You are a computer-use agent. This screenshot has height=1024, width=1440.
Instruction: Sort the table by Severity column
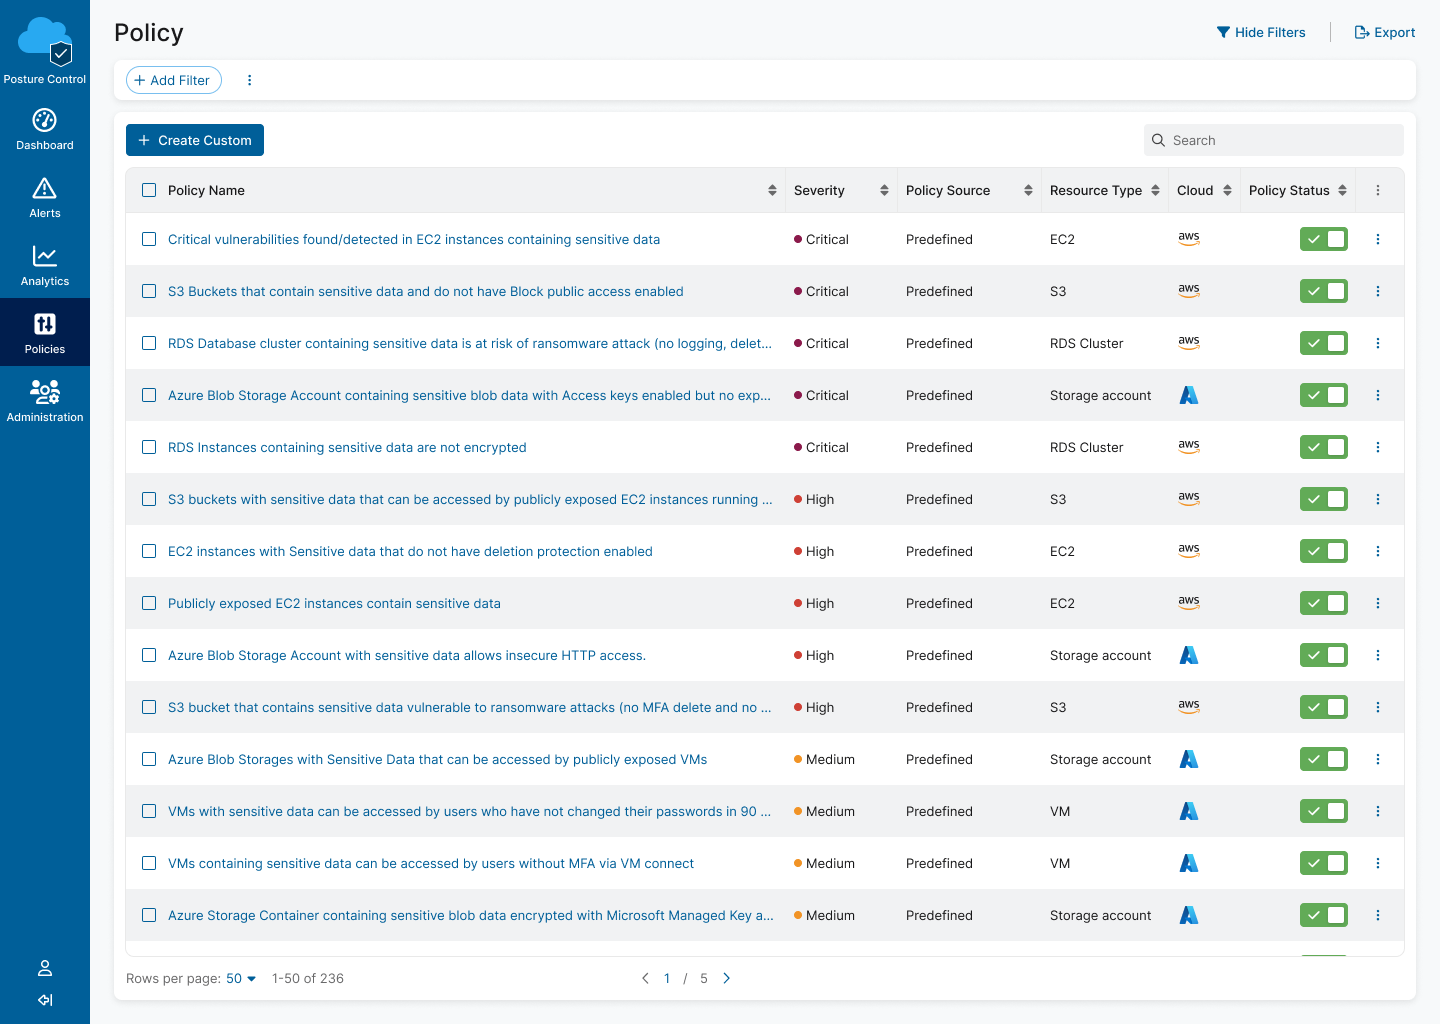(x=884, y=190)
